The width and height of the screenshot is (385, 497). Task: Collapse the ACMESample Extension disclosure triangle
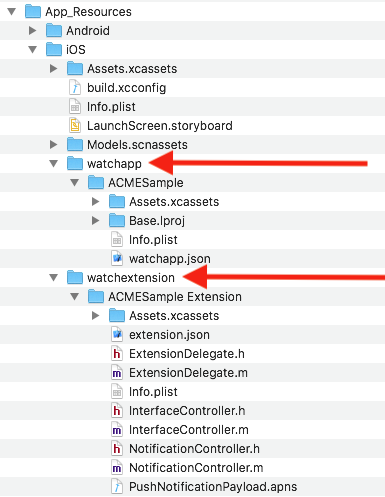tap(75, 297)
